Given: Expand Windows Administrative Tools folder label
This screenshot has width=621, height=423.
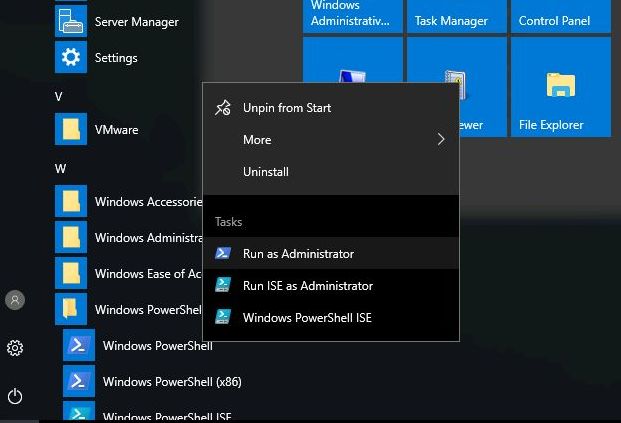Looking at the screenshot, I should pos(149,238).
